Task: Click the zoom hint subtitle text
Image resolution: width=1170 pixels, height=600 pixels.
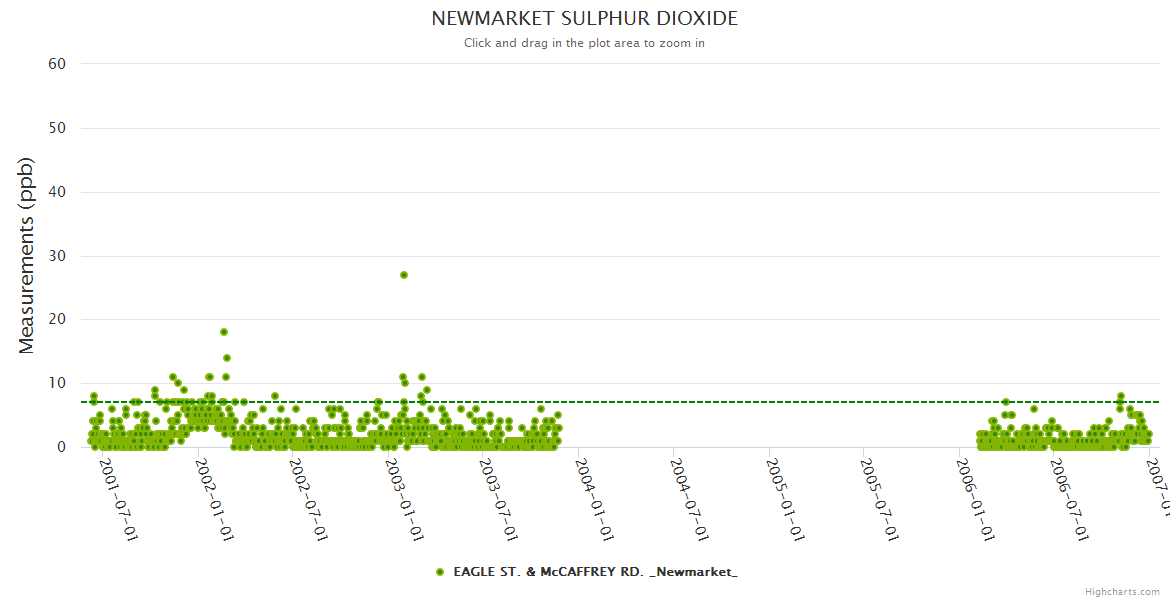Action: [x=584, y=43]
